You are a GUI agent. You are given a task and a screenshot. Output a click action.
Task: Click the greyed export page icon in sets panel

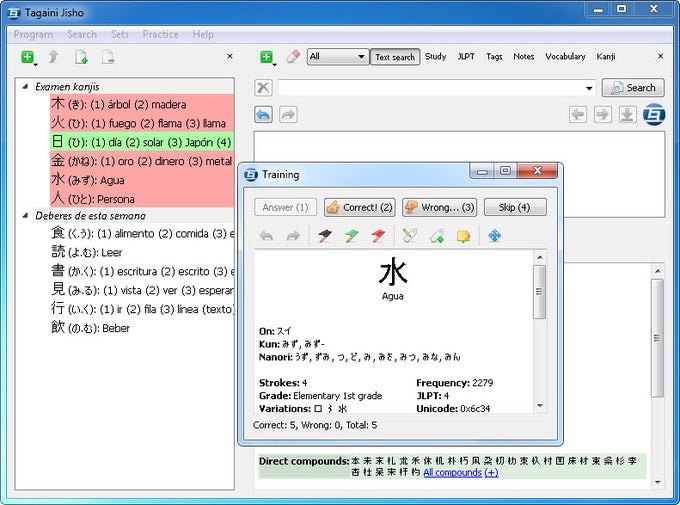[108, 57]
